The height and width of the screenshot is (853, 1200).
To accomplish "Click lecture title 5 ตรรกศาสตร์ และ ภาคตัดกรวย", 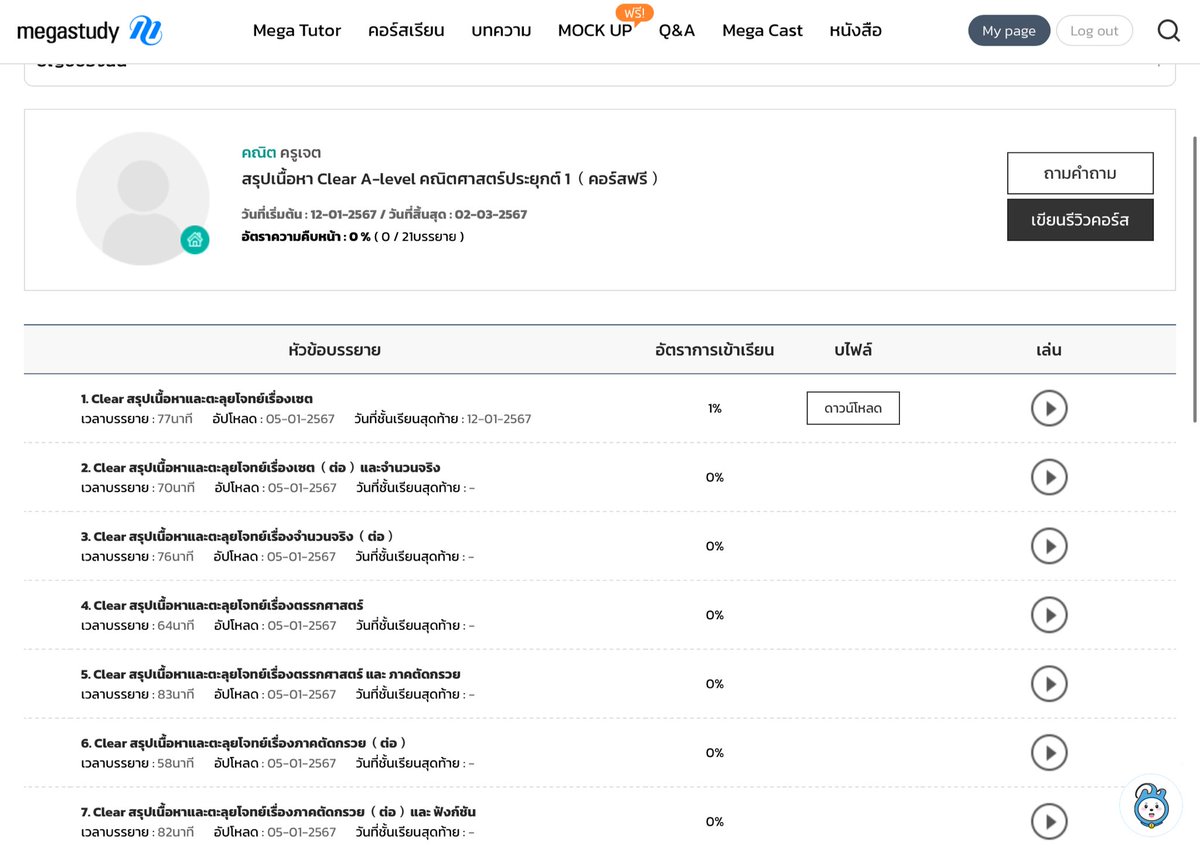I will [x=271, y=674].
